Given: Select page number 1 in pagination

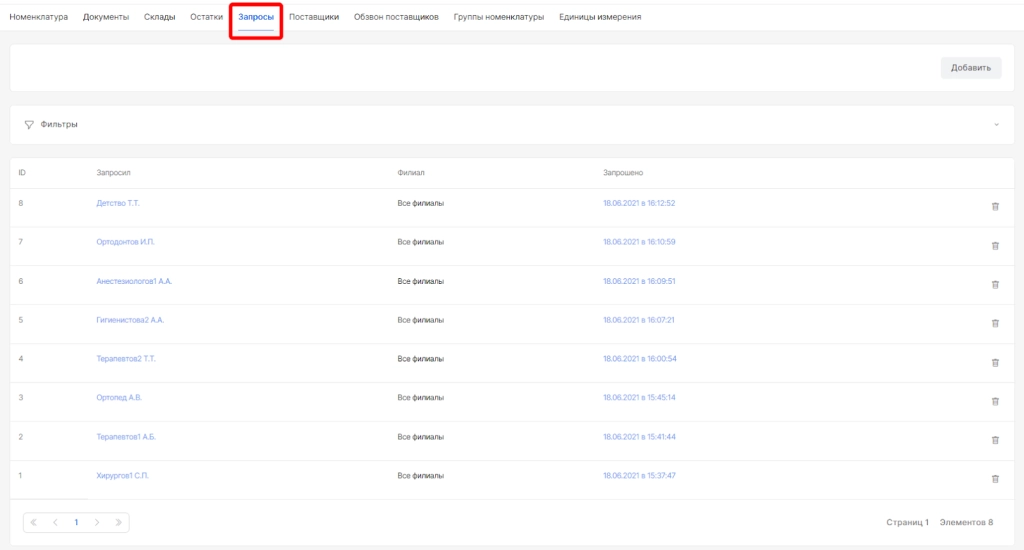Looking at the screenshot, I should (x=76, y=522).
